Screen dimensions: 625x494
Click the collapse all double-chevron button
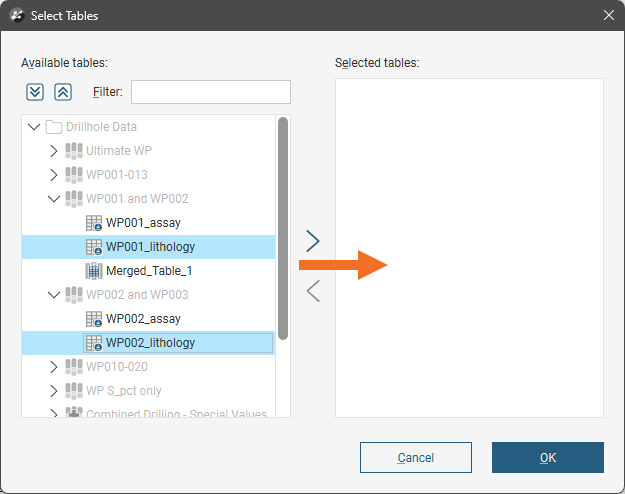pos(63,92)
